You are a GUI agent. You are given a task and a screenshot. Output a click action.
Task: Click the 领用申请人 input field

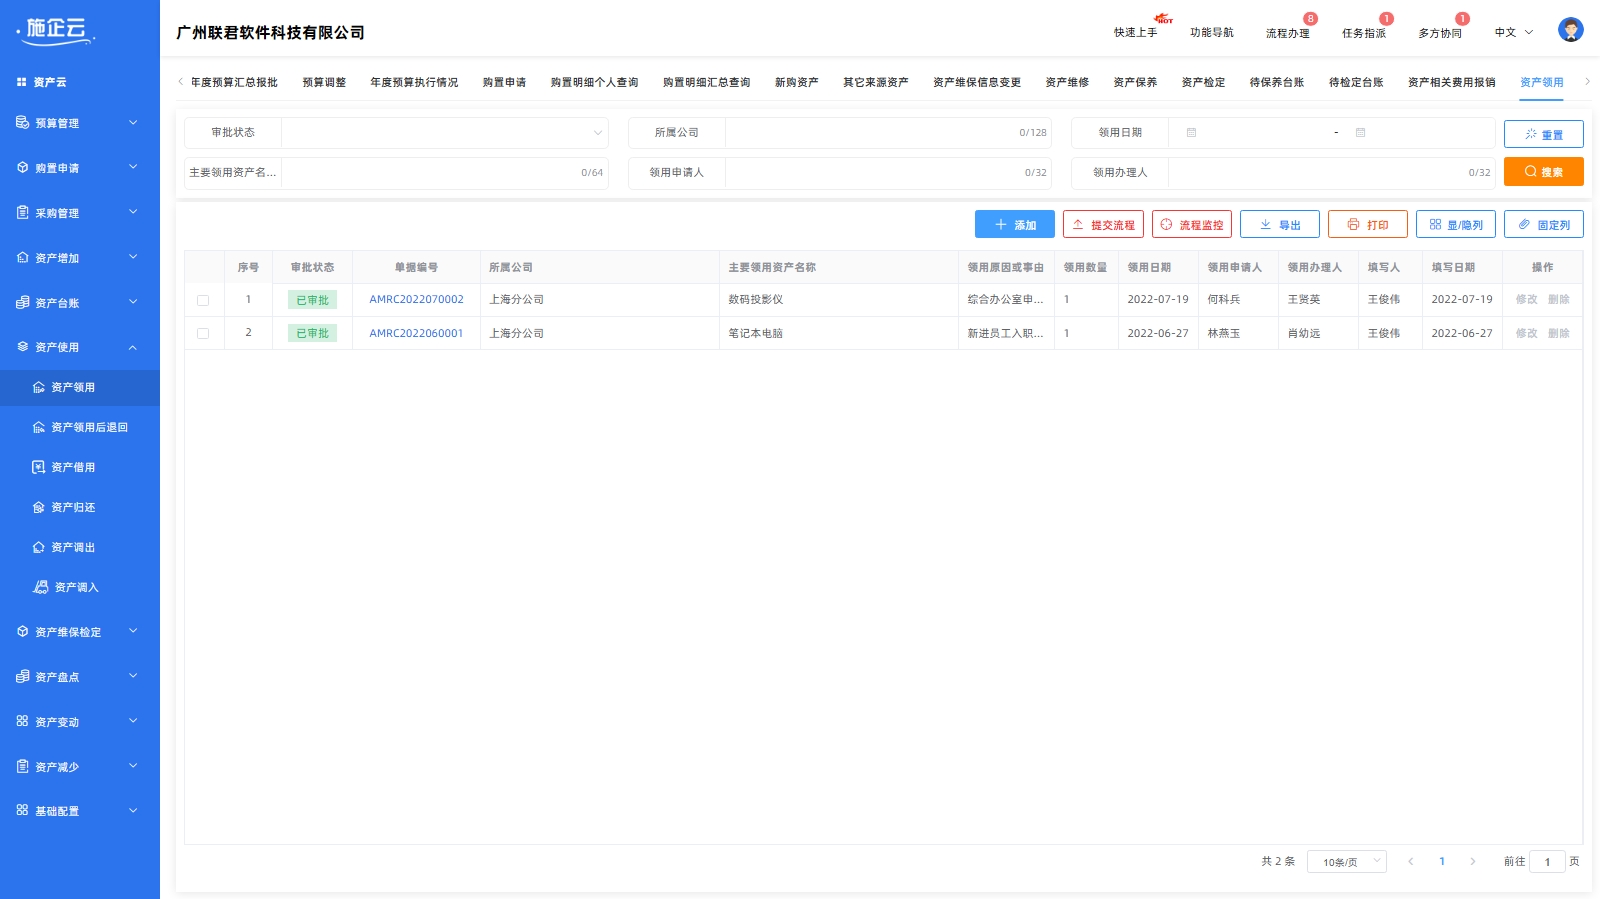pyautogui.click(x=888, y=172)
